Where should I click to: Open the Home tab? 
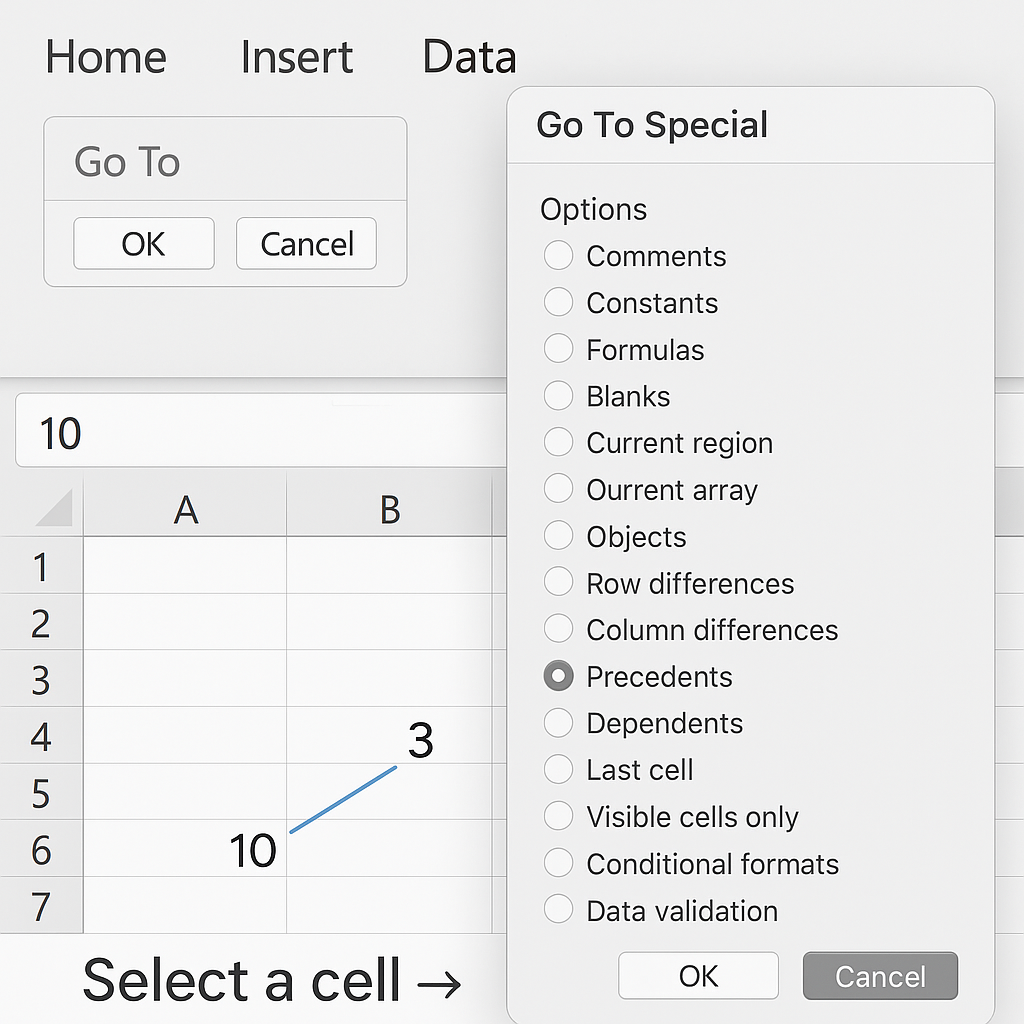pos(106,57)
